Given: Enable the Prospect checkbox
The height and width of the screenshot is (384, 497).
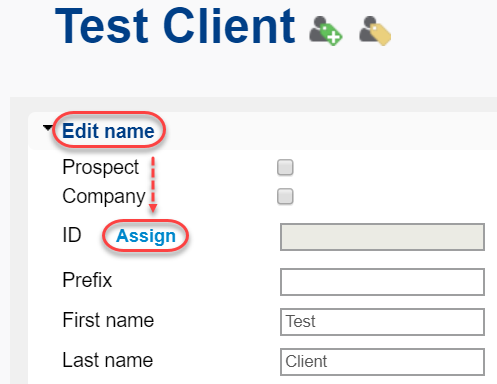Looking at the screenshot, I should (285, 167).
